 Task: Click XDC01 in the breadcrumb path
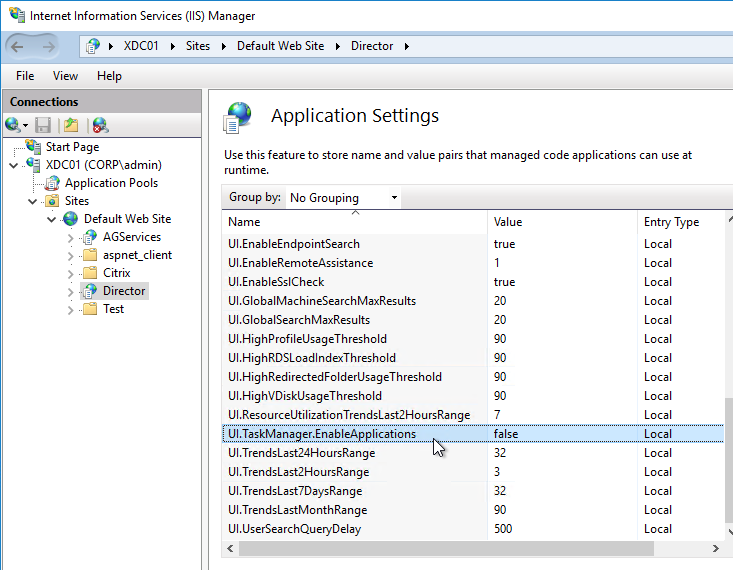tap(141, 46)
